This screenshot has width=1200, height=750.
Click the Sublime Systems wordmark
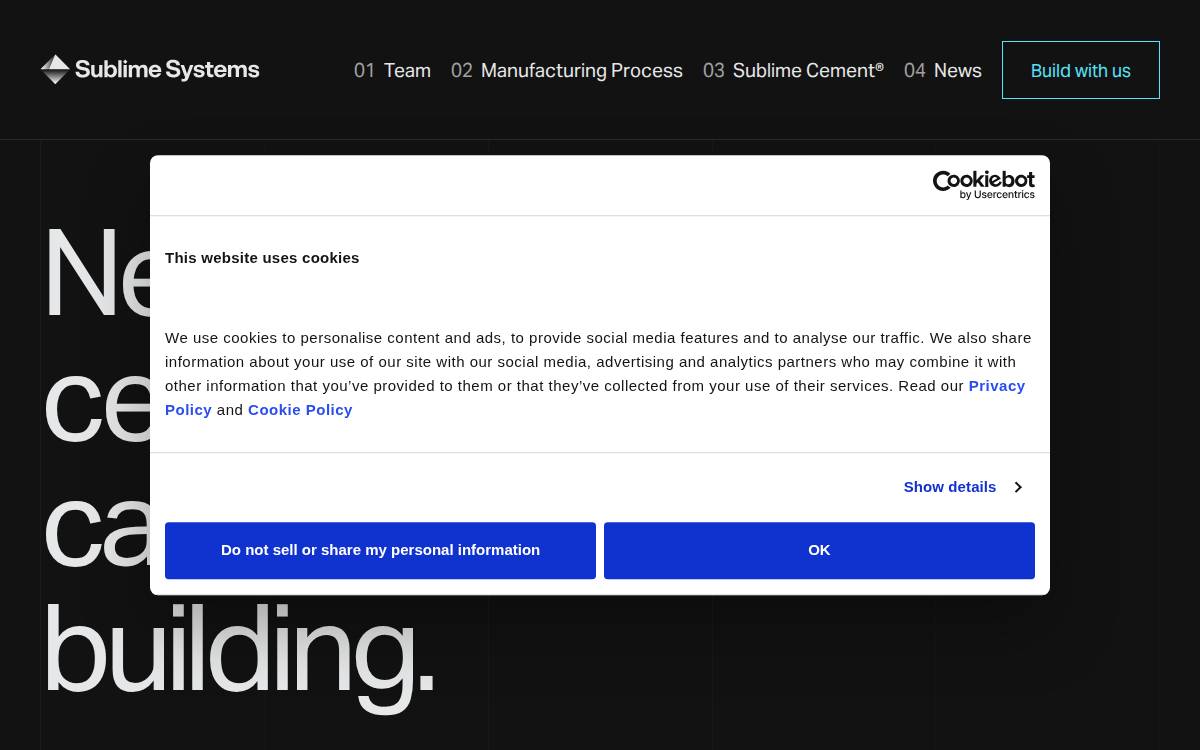pyautogui.click(x=167, y=70)
